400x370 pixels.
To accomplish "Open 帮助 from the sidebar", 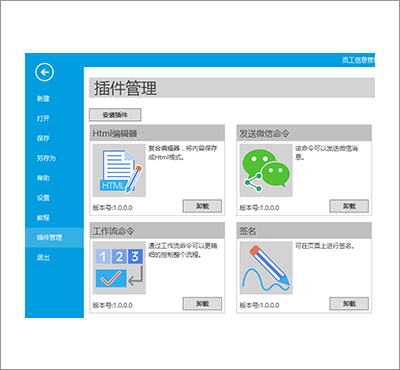I will tap(43, 178).
